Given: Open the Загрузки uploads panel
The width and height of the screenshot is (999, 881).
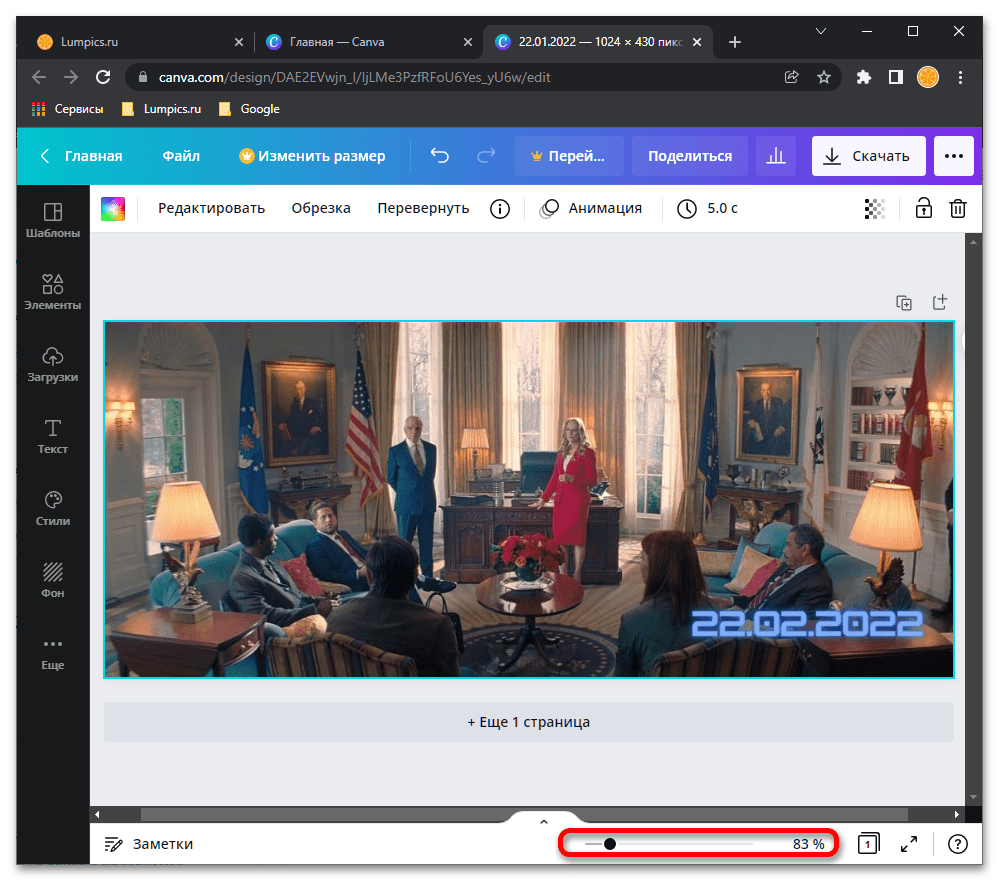Looking at the screenshot, I should 53,364.
